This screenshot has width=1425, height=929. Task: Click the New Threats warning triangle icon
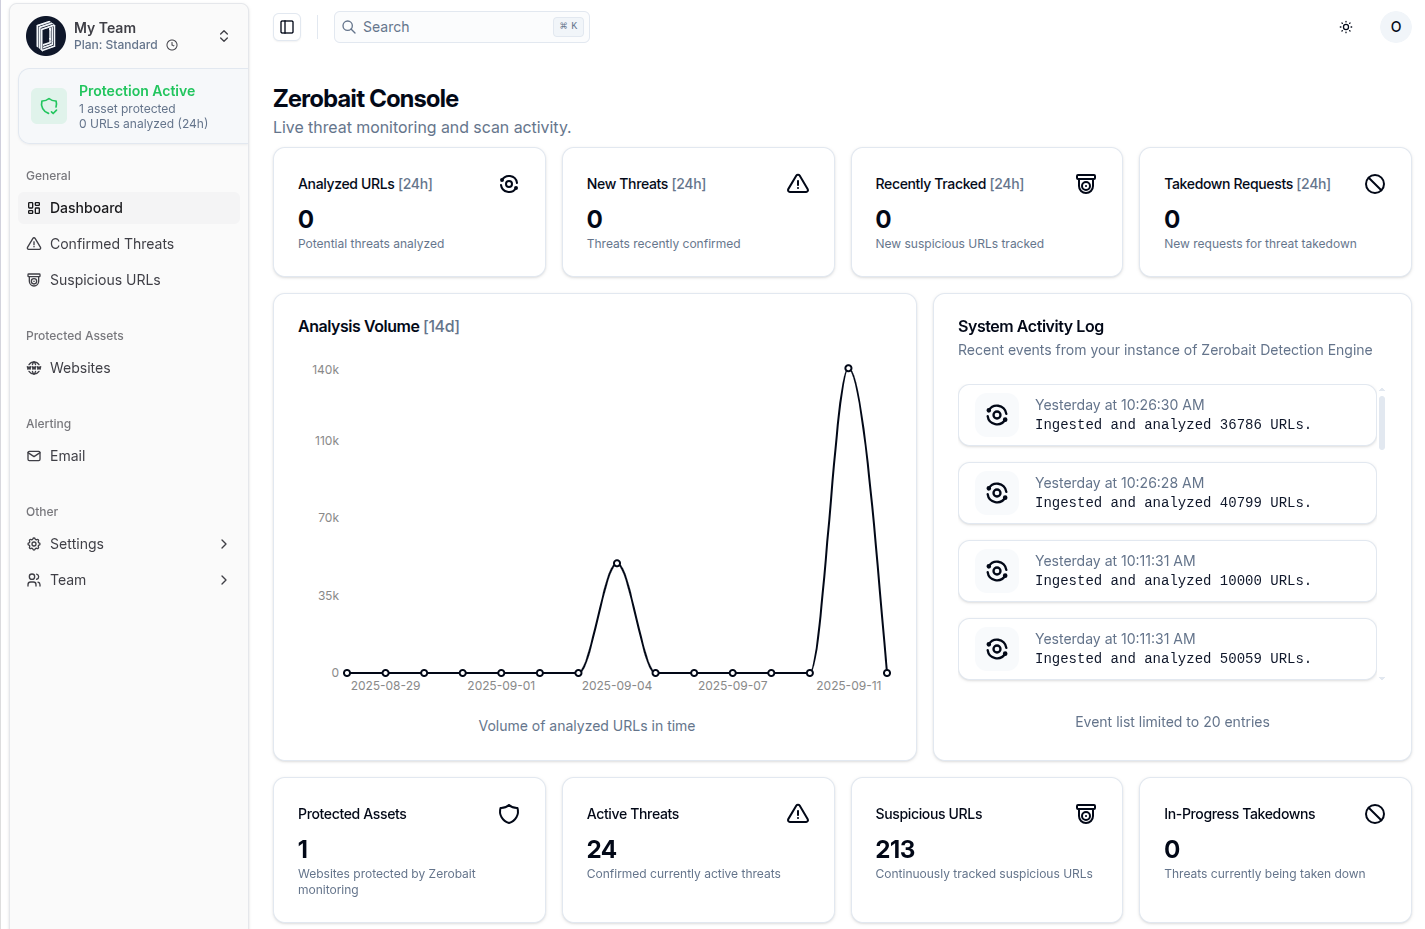797,184
